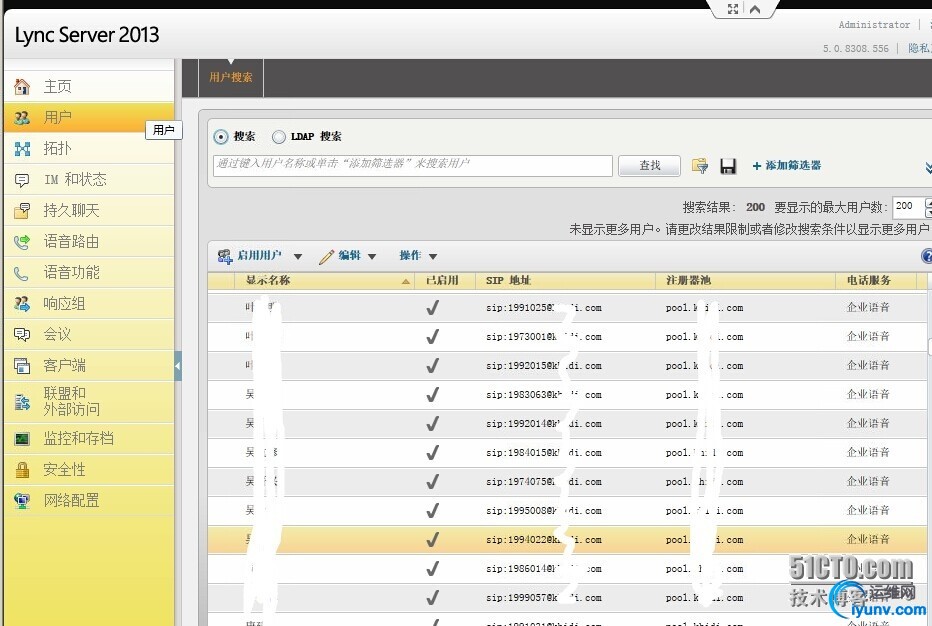This screenshot has height=626, width=932.
Task: Click the maximum users field showing 200
Action: tap(909, 206)
